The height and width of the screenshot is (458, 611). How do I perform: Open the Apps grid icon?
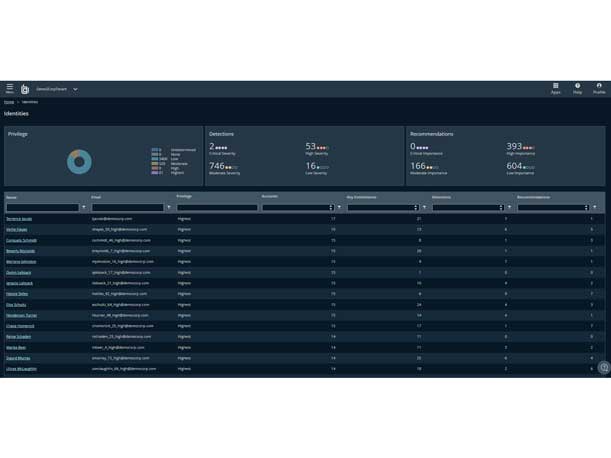(556, 88)
